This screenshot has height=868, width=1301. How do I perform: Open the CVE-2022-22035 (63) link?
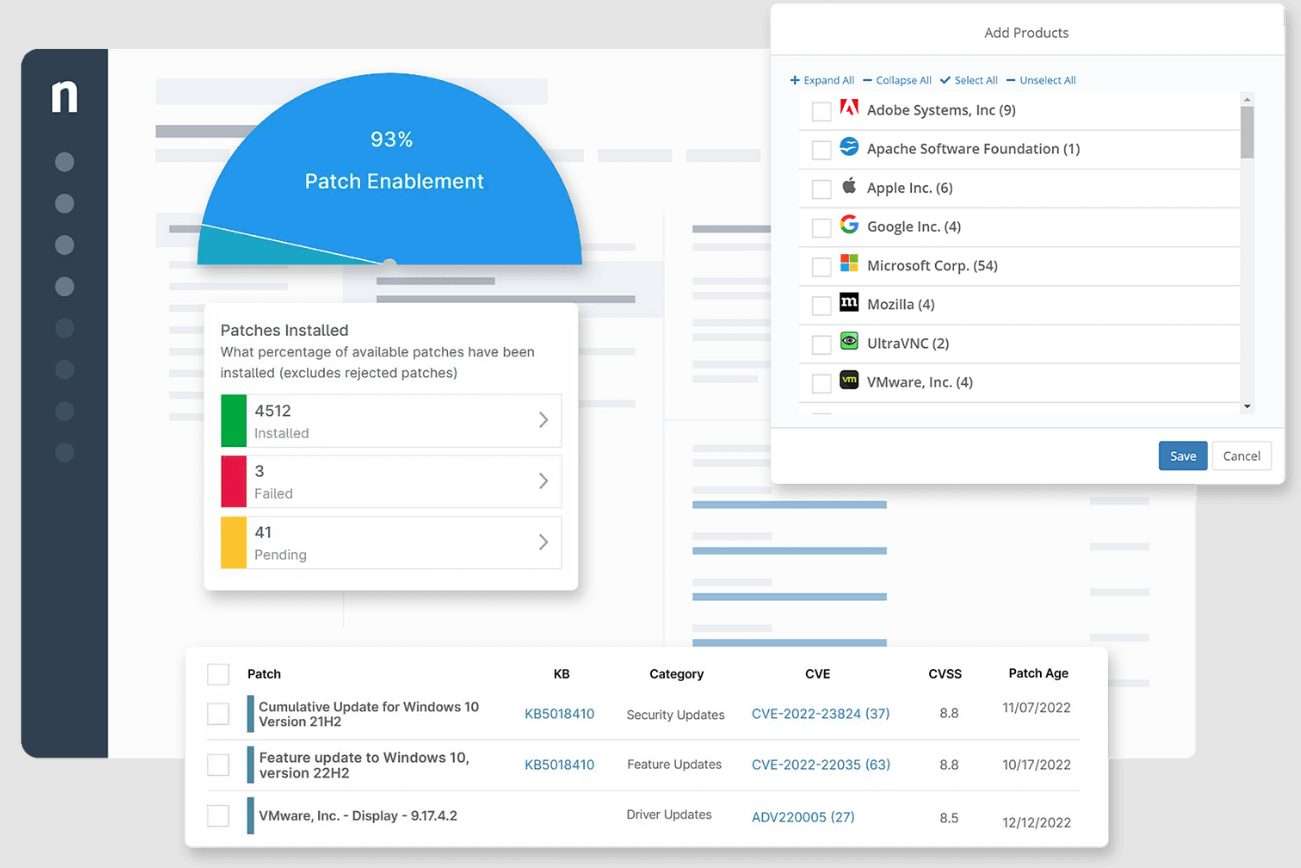coord(821,765)
